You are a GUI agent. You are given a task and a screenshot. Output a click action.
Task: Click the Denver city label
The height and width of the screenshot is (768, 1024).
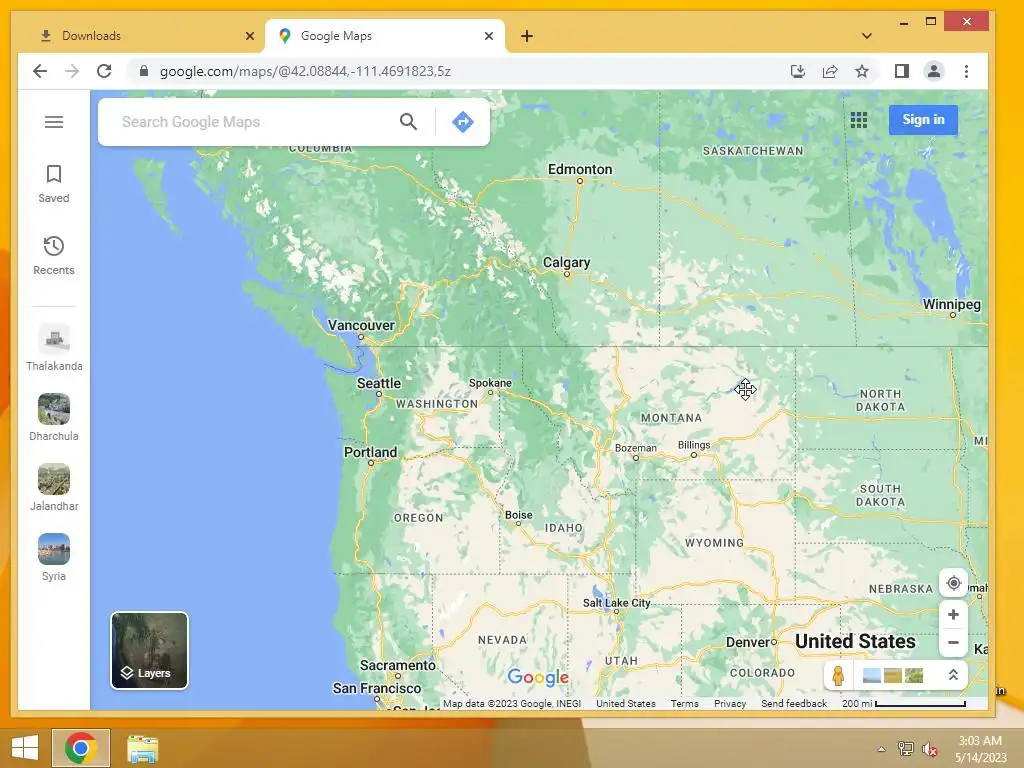pyautogui.click(x=747, y=642)
